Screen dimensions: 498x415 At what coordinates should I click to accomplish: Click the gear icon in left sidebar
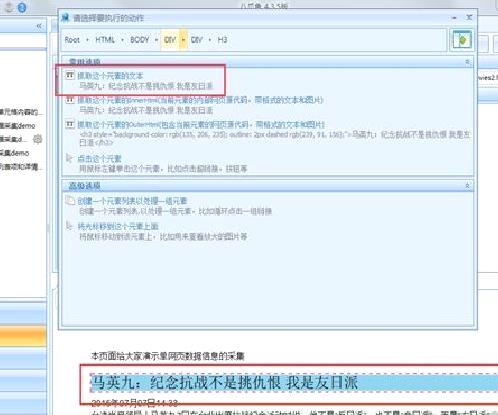(38, 139)
